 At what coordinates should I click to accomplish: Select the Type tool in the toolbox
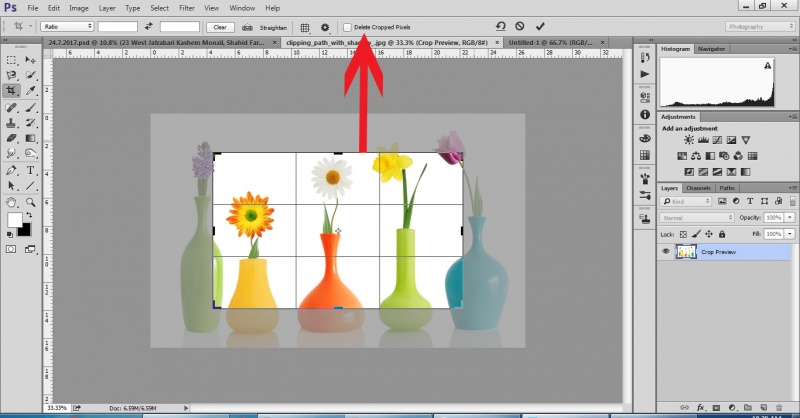(x=31, y=171)
